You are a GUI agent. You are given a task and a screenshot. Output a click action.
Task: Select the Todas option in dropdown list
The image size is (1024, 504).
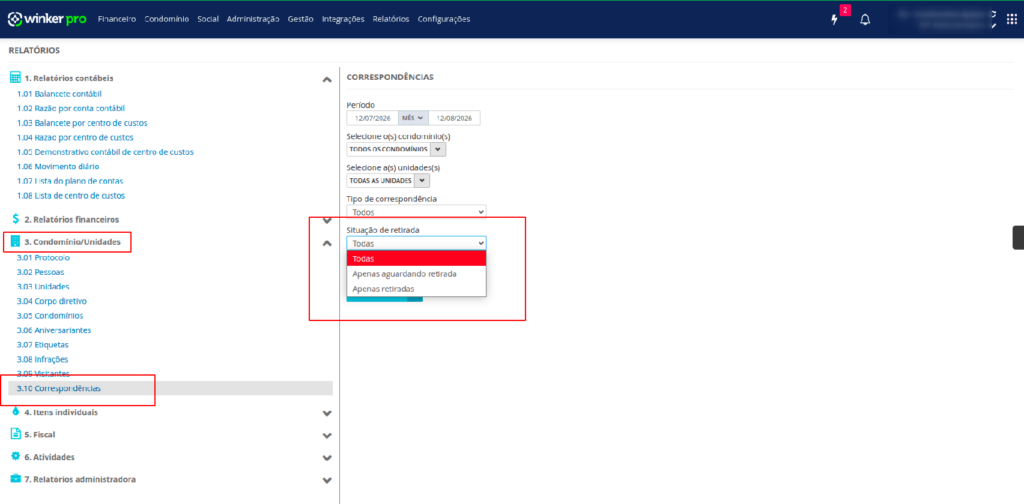click(x=417, y=259)
